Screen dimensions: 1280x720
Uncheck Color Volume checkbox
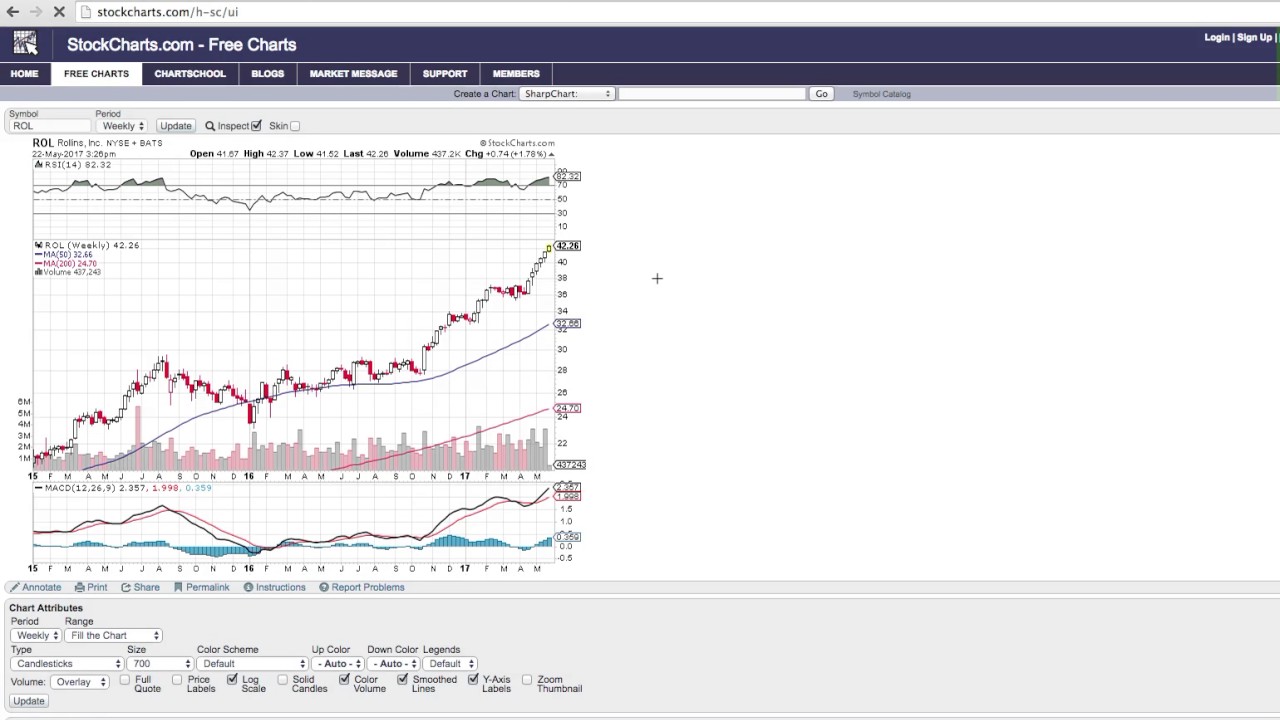tap(344, 680)
